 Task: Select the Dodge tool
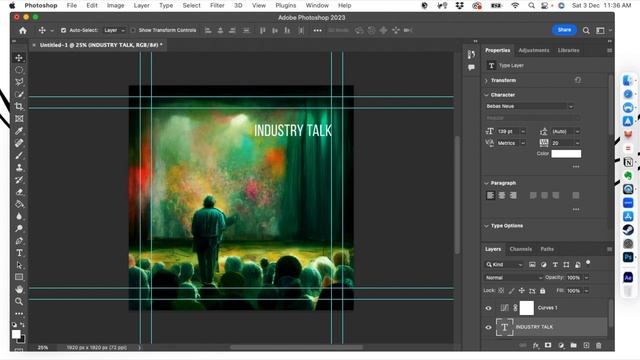coord(19,229)
